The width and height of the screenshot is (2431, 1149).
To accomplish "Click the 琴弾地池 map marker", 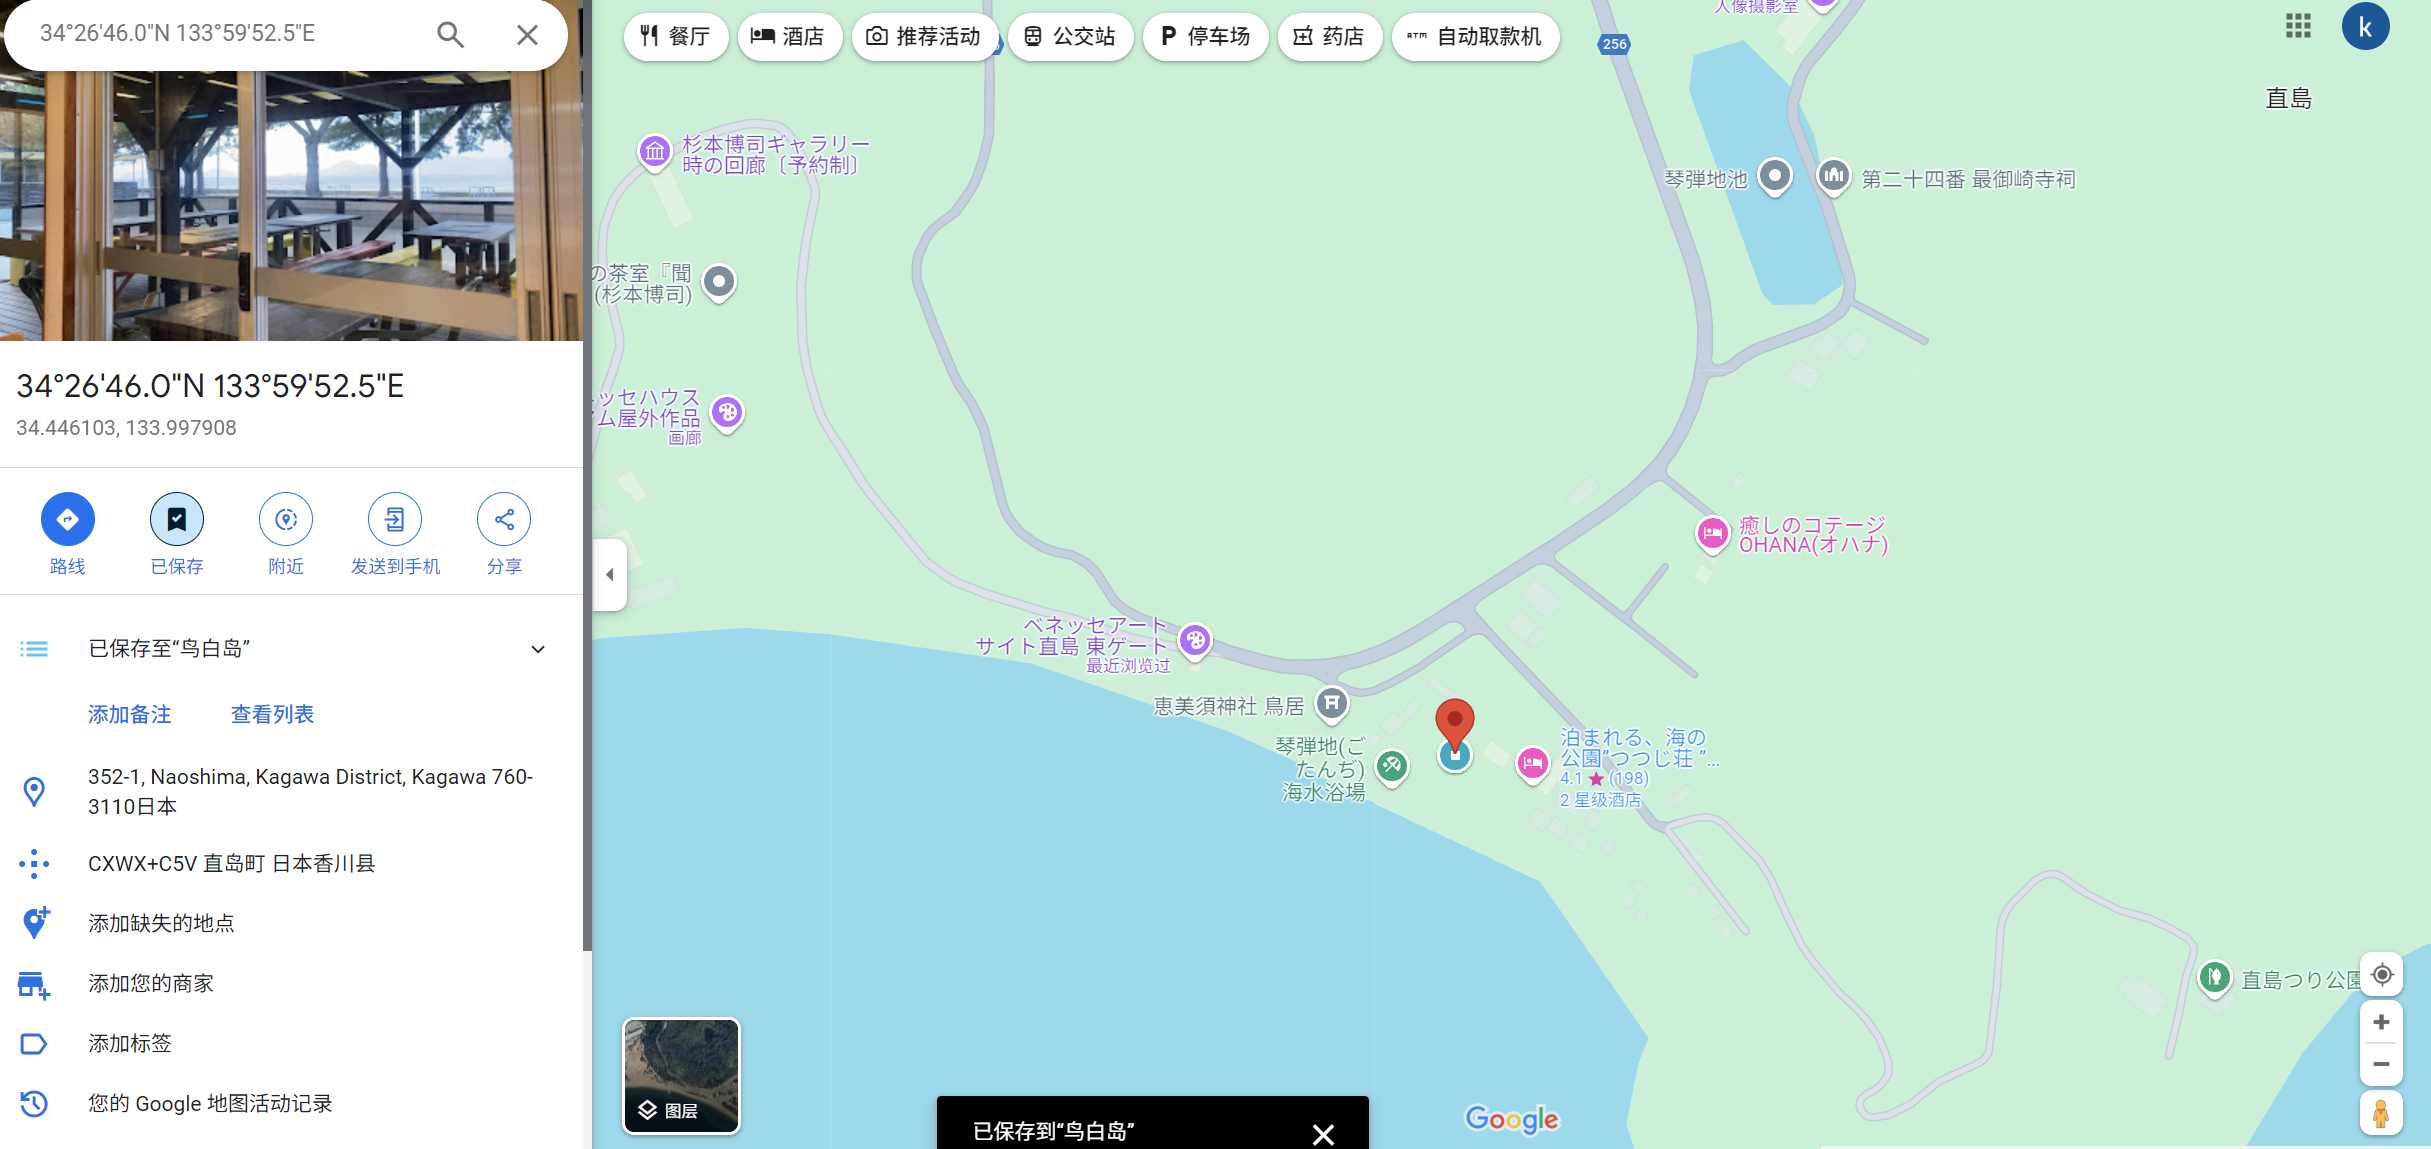I will click(x=1775, y=178).
